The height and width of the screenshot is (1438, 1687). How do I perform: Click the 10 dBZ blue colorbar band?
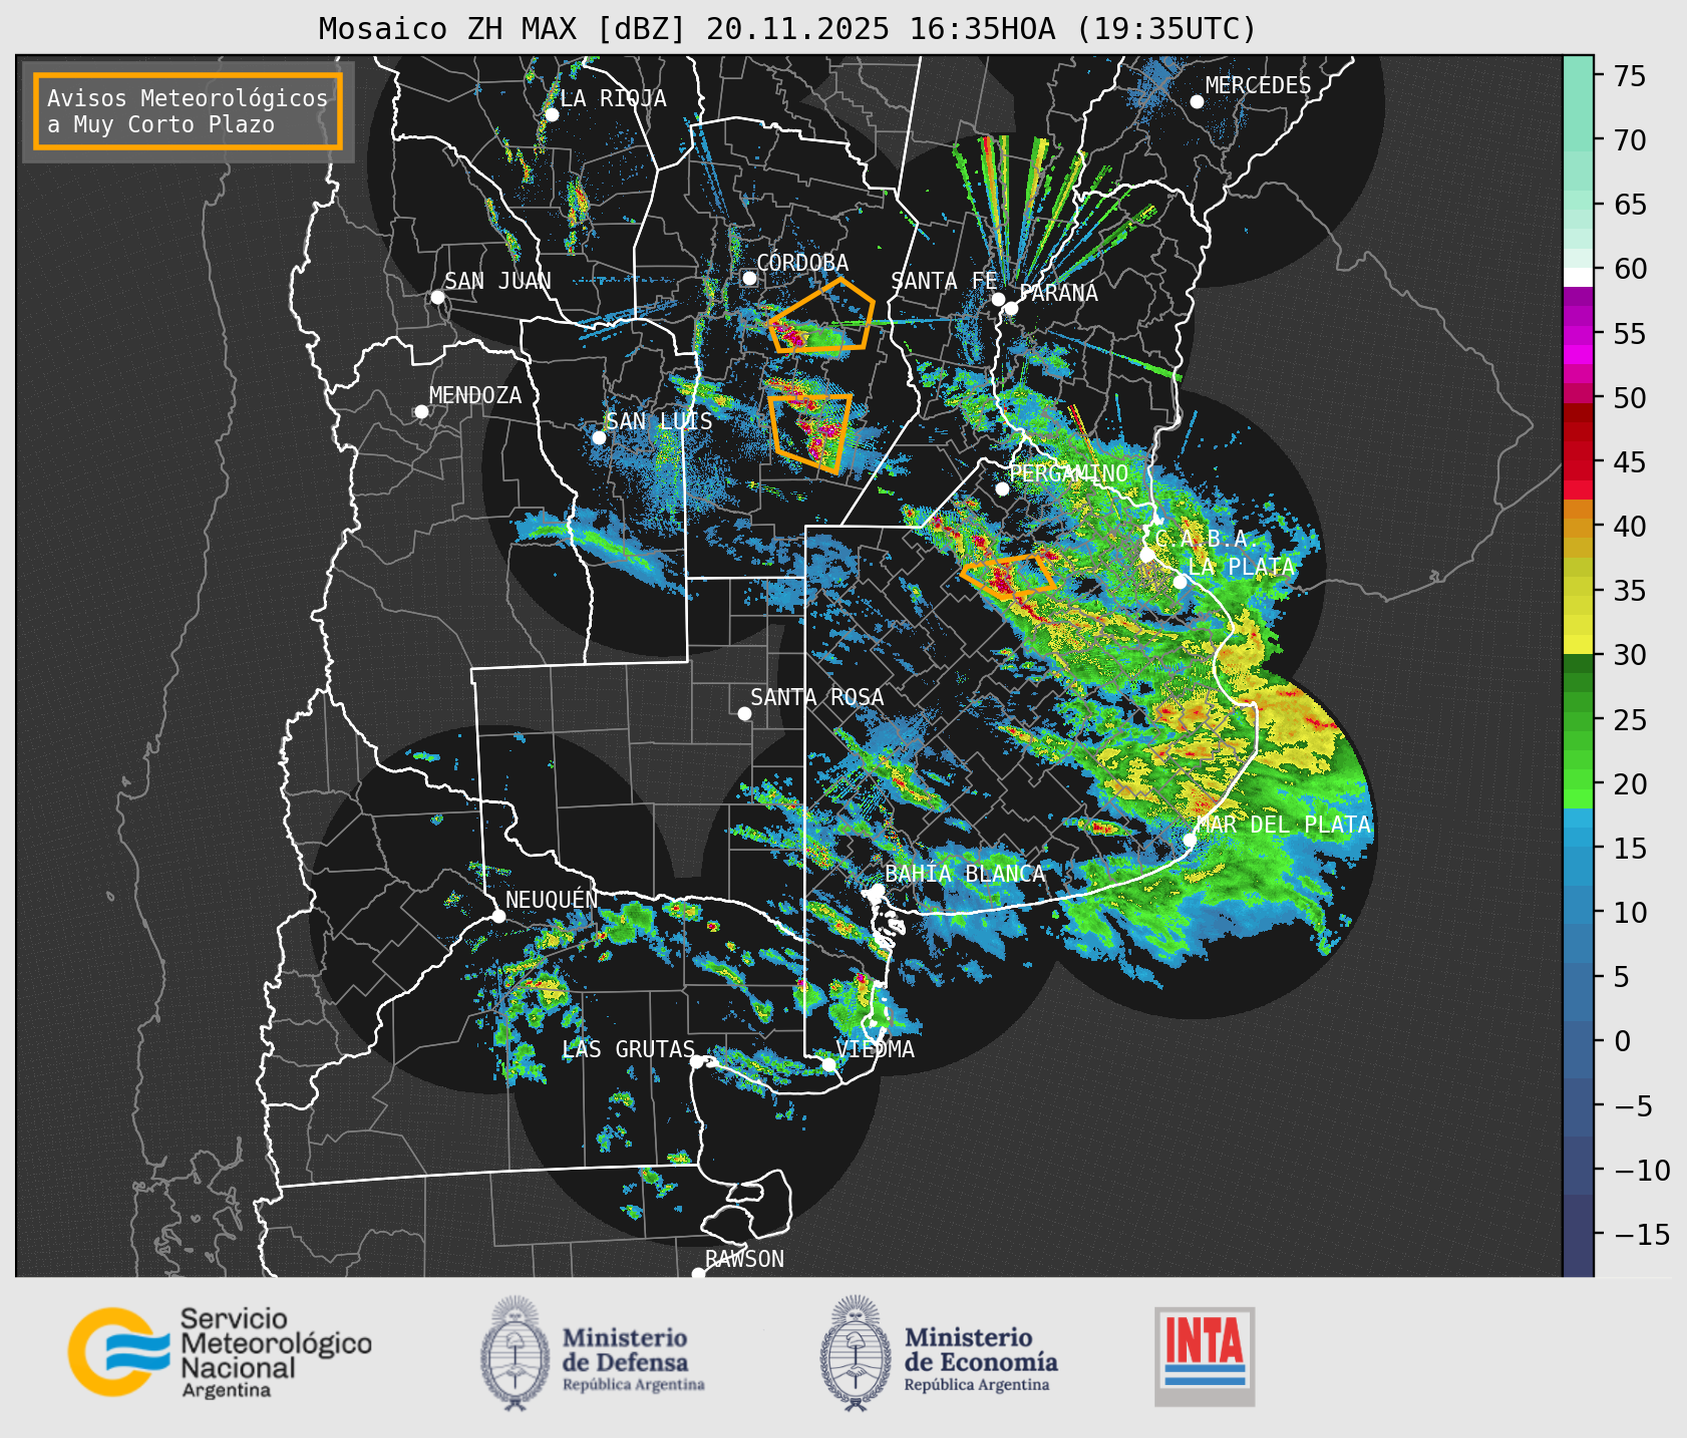[1578, 912]
